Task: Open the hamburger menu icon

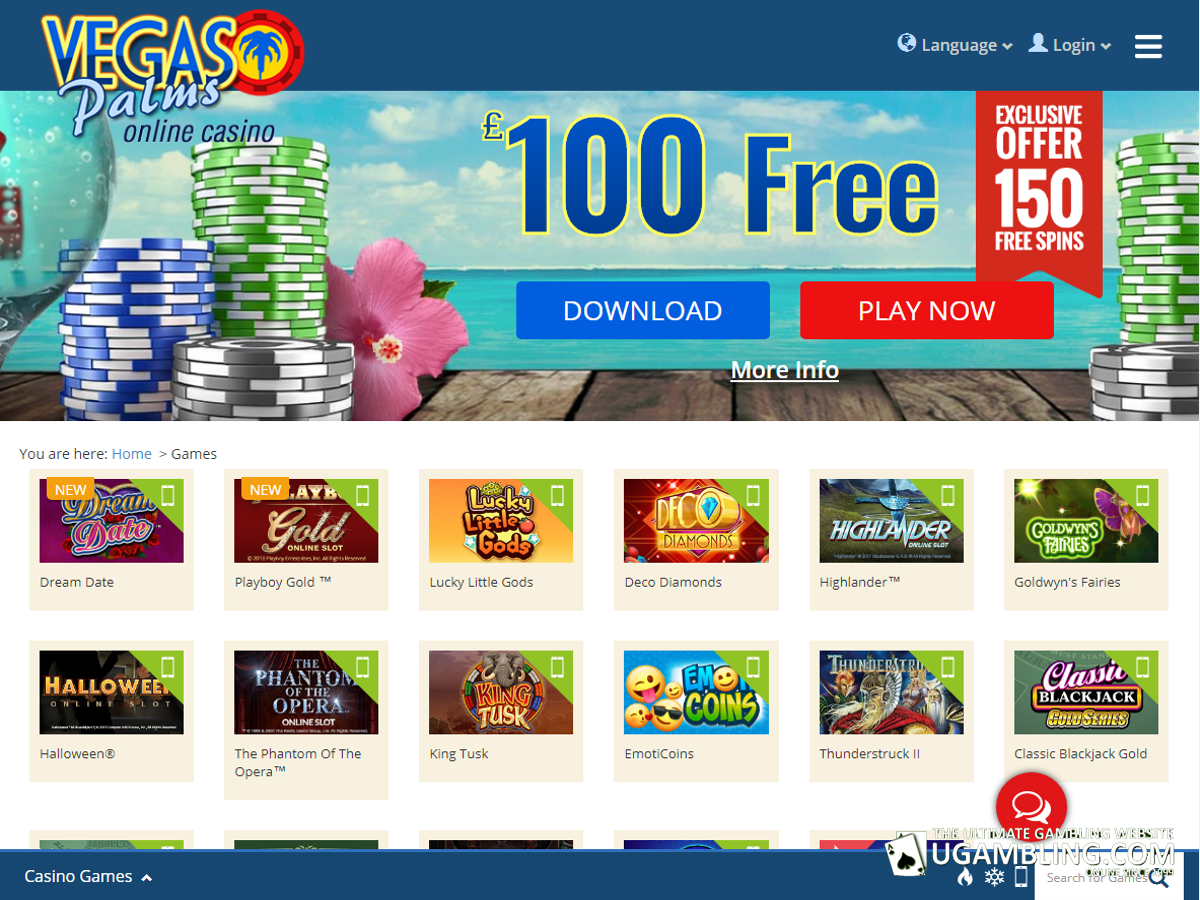Action: tap(1148, 45)
